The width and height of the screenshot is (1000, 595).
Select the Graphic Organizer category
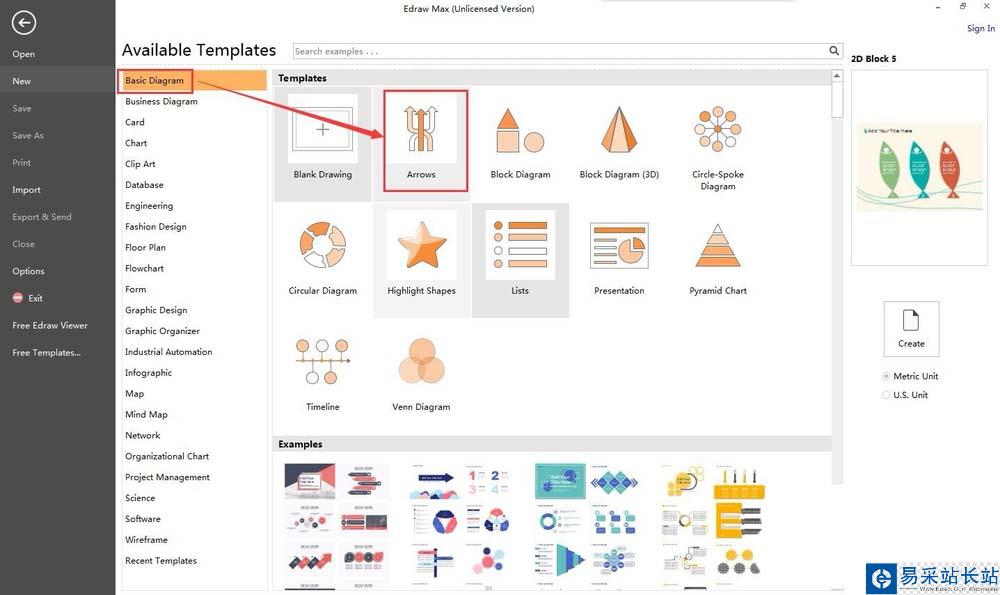coord(163,331)
